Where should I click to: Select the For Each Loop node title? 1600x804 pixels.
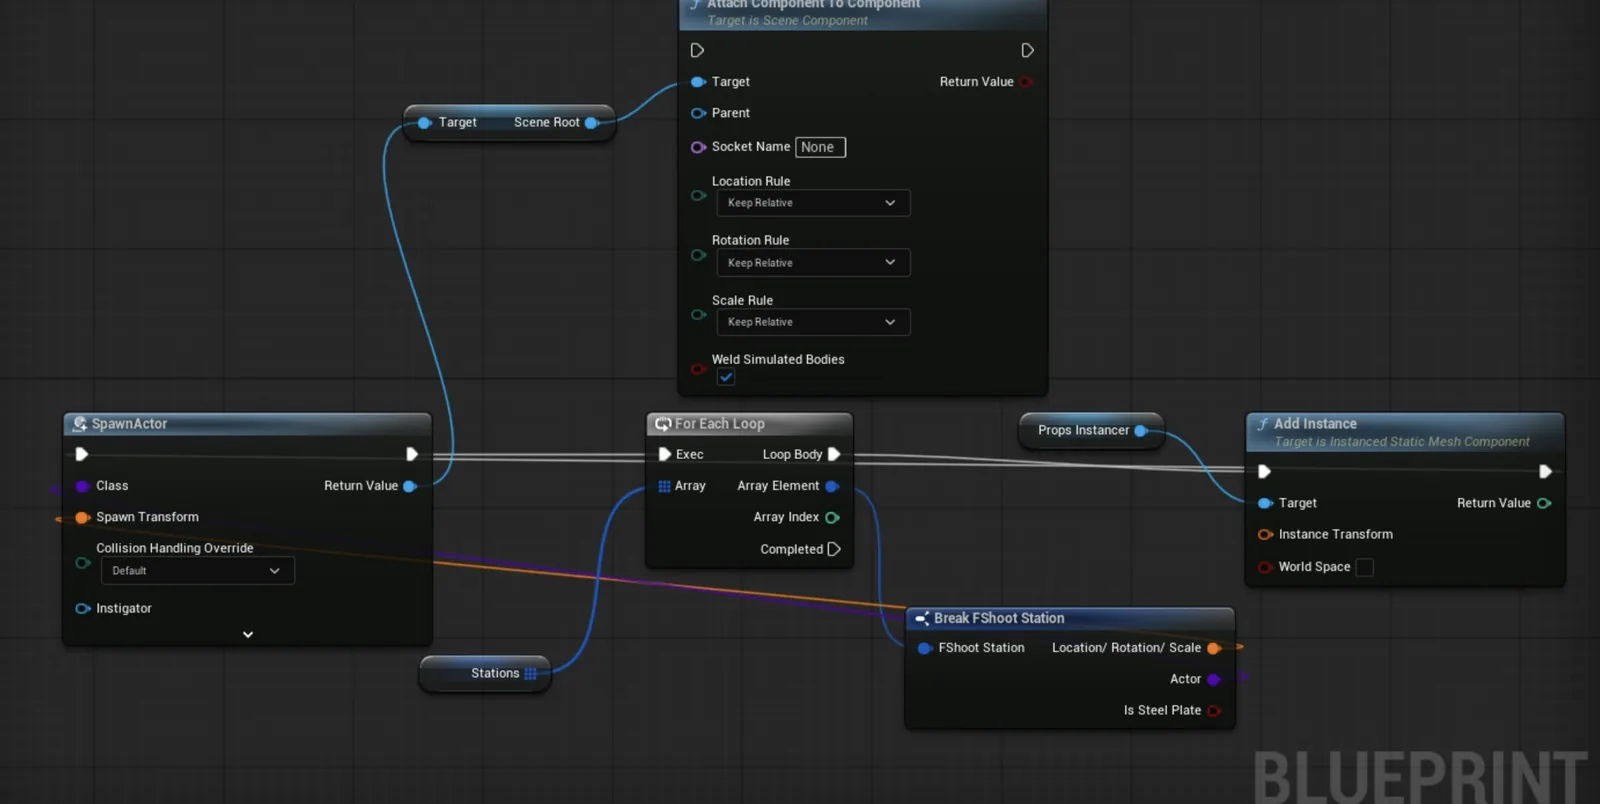coord(720,424)
